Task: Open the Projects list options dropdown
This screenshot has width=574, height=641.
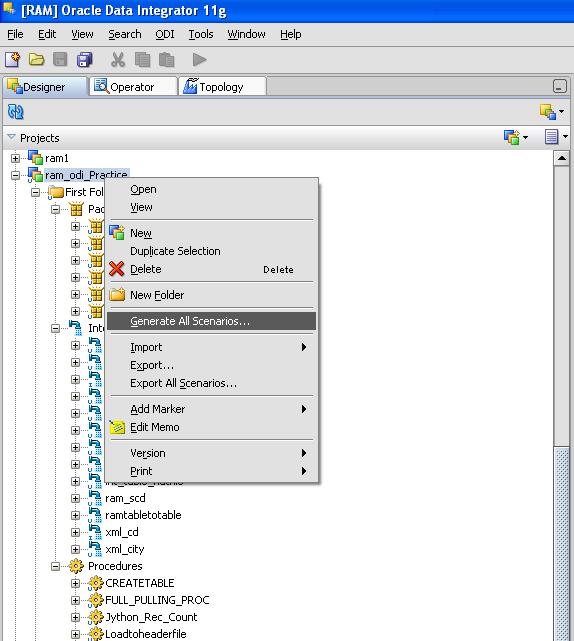Action: [x=556, y=137]
